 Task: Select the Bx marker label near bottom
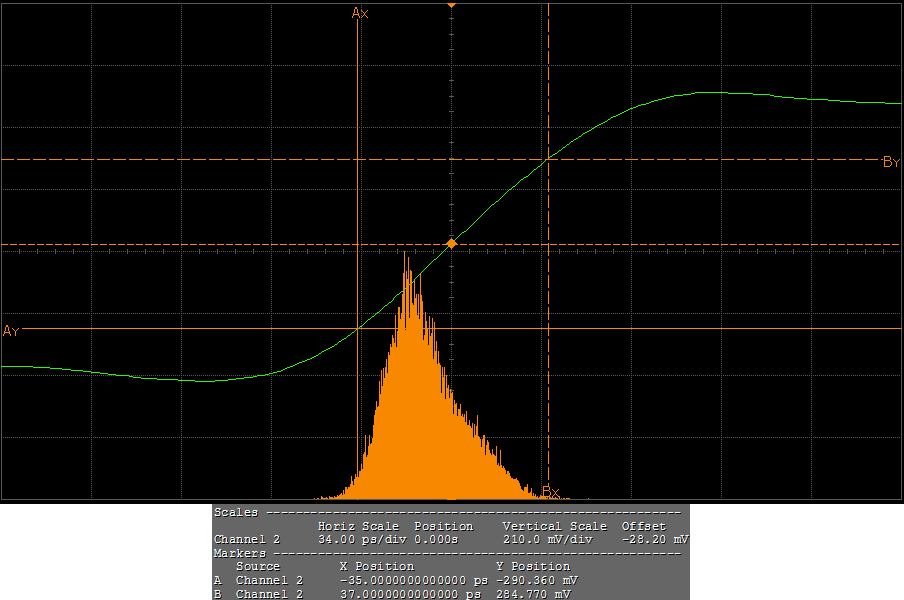(551, 491)
